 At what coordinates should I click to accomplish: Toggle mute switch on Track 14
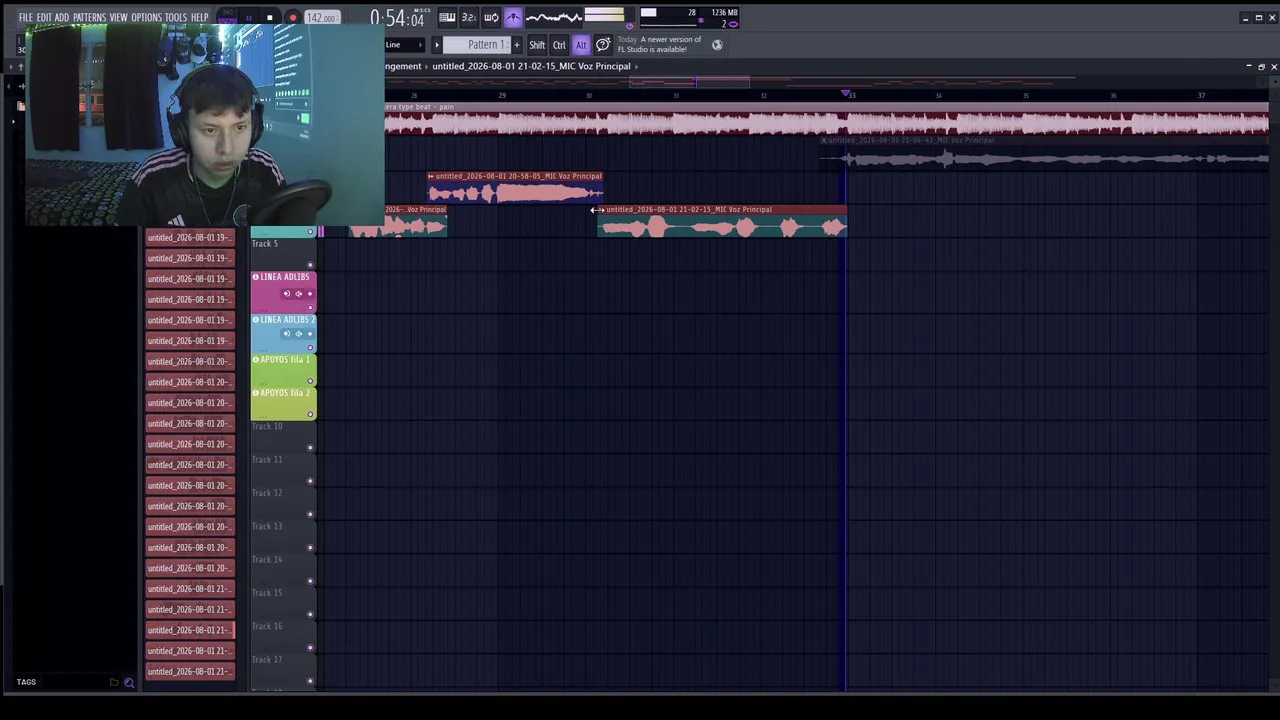311,581
